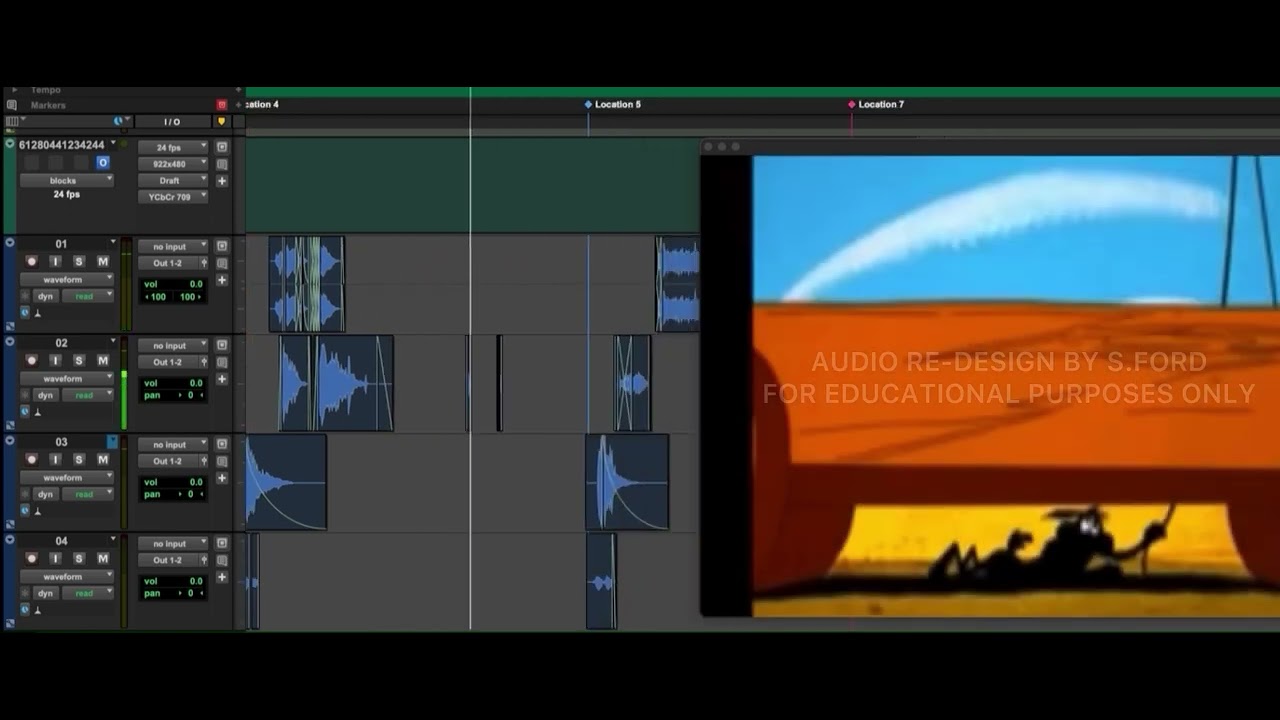Click the I/O column header
The image size is (1280, 720).
172,122
